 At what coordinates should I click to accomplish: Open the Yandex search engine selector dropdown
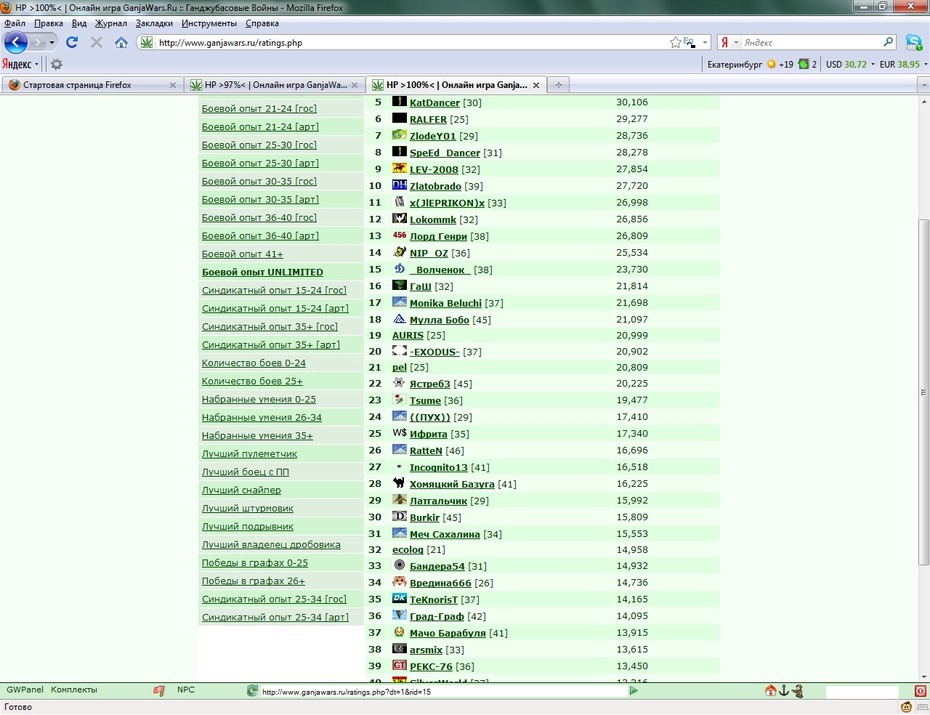[736, 42]
